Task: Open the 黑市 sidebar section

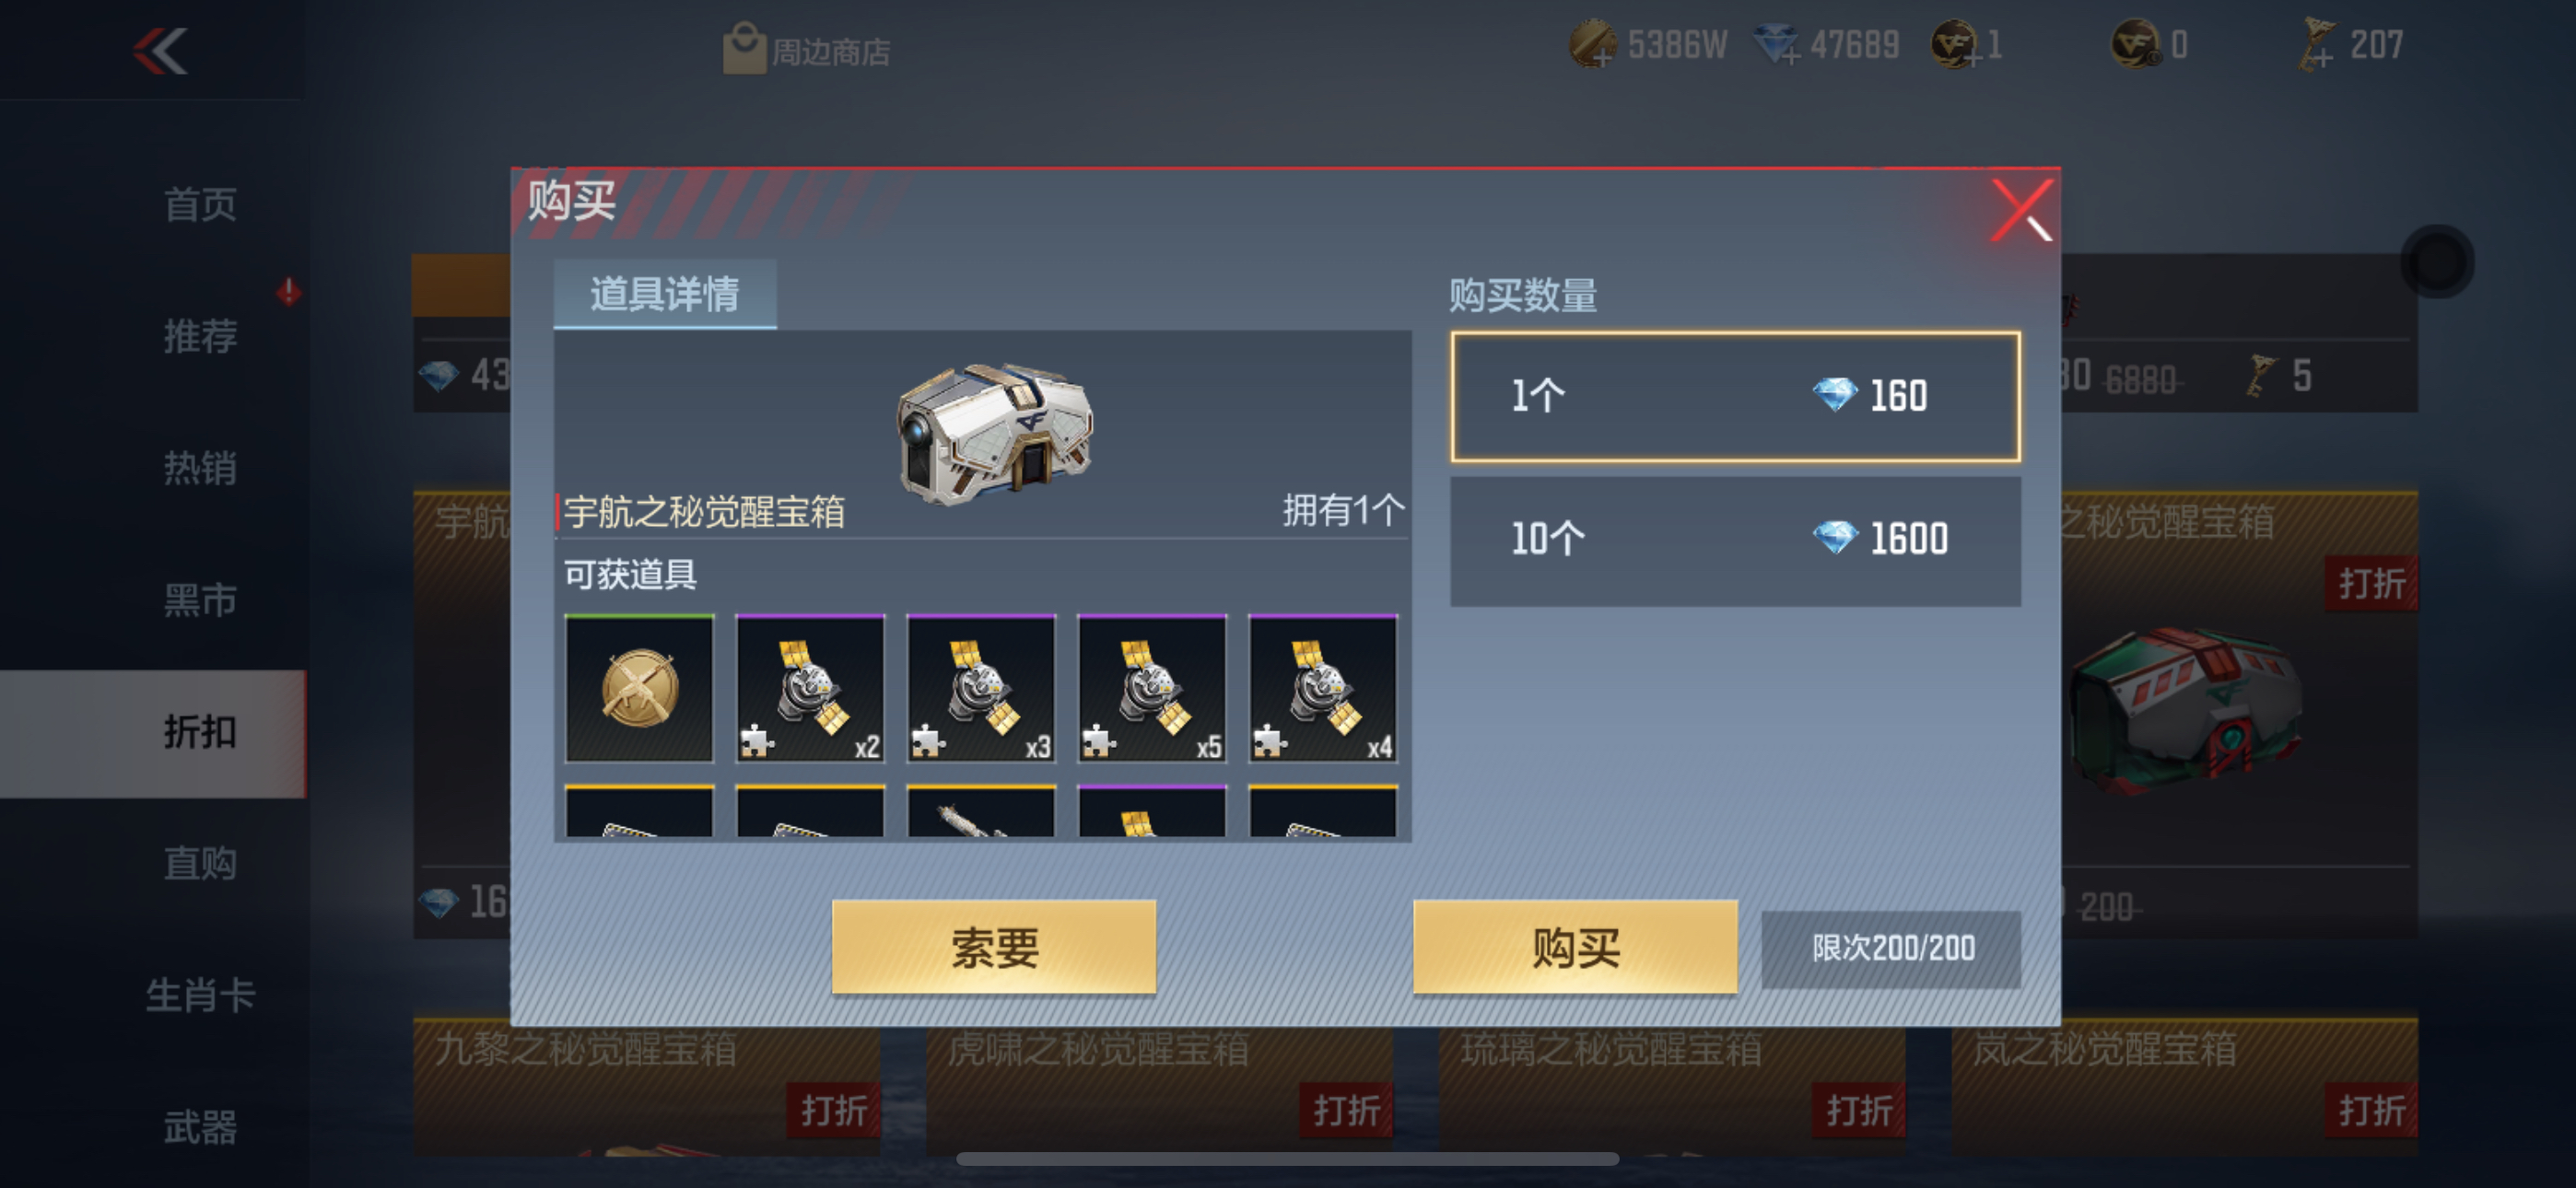Action: pos(200,600)
